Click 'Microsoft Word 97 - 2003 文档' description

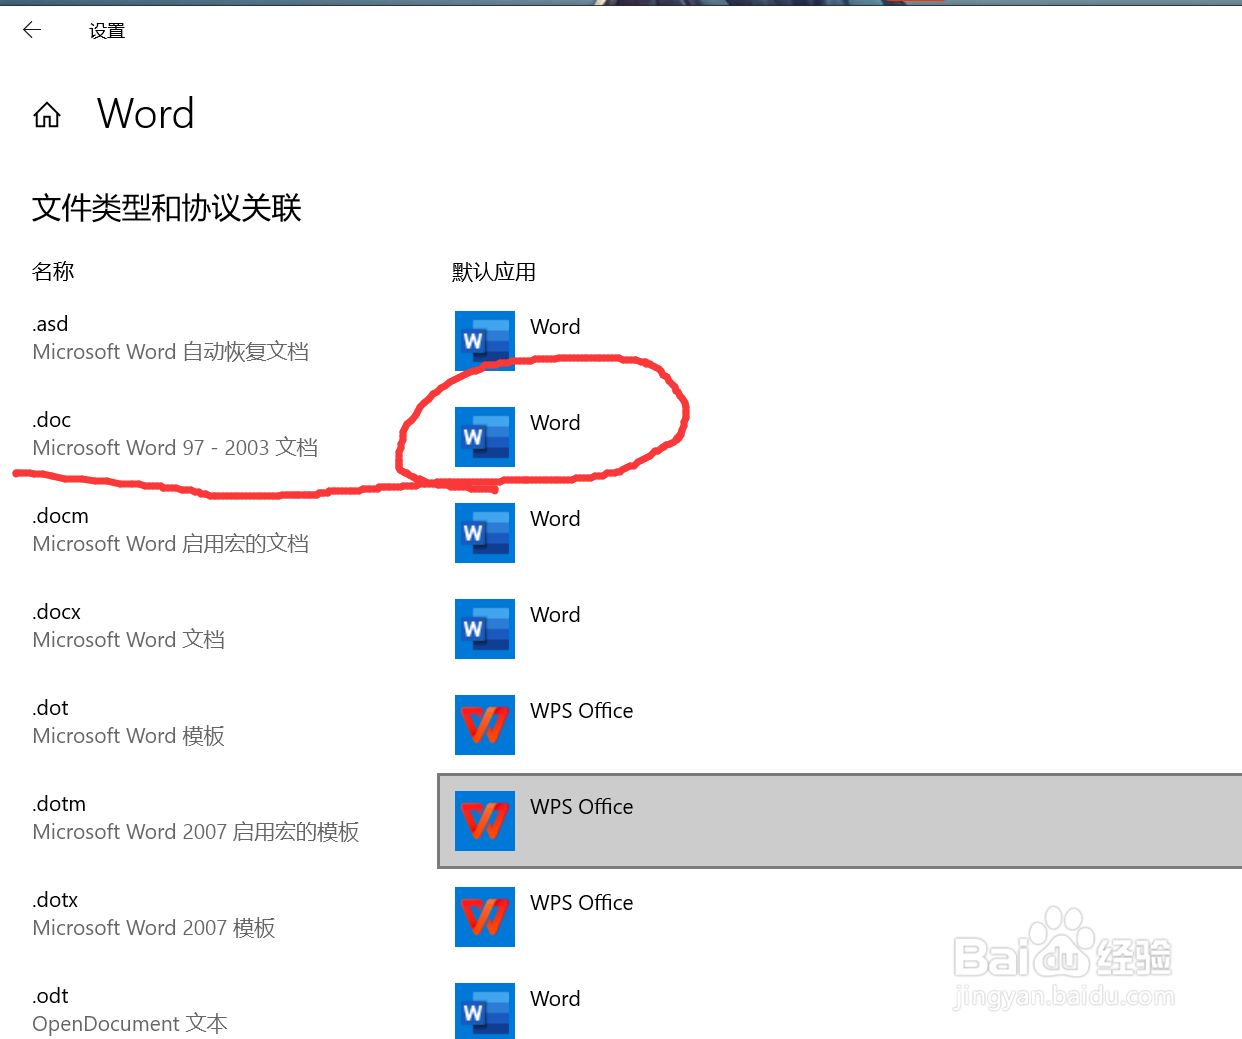tap(175, 448)
